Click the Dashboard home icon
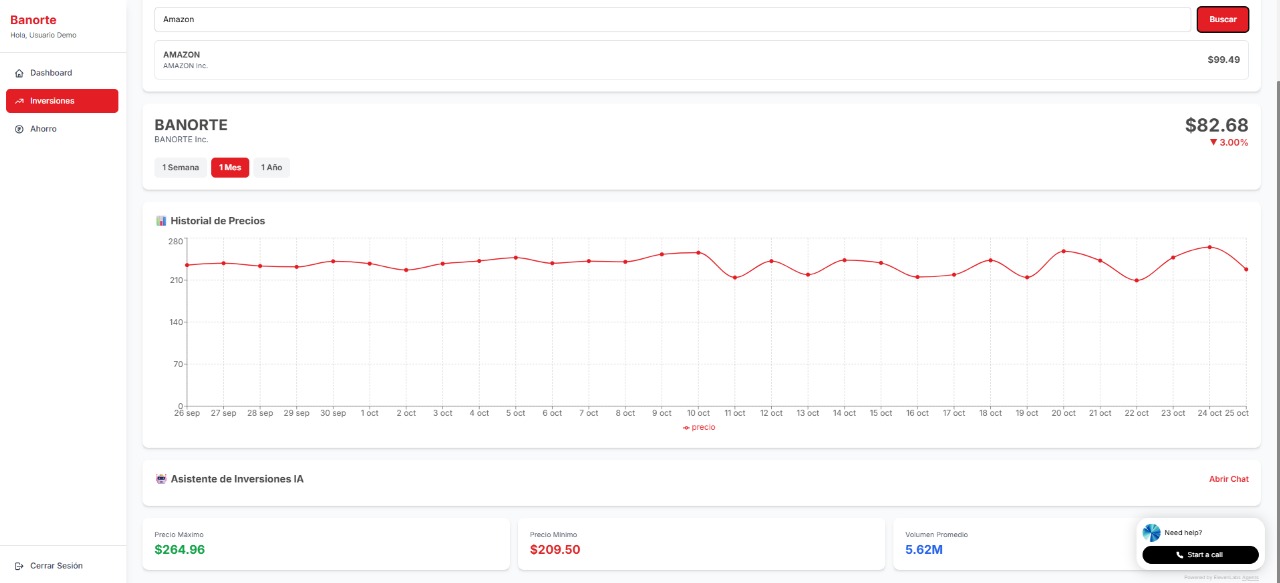The image size is (1280, 583). tap(19, 73)
